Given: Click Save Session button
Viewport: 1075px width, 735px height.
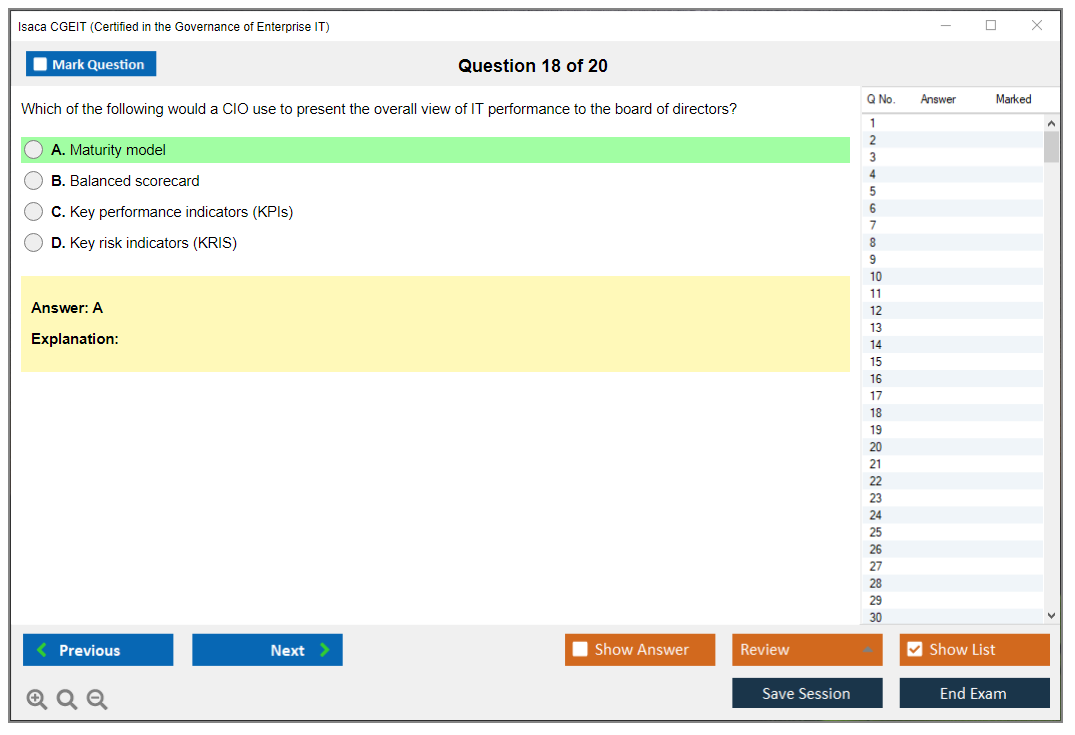Looking at the screenshot, I should [x=807, y=693].
